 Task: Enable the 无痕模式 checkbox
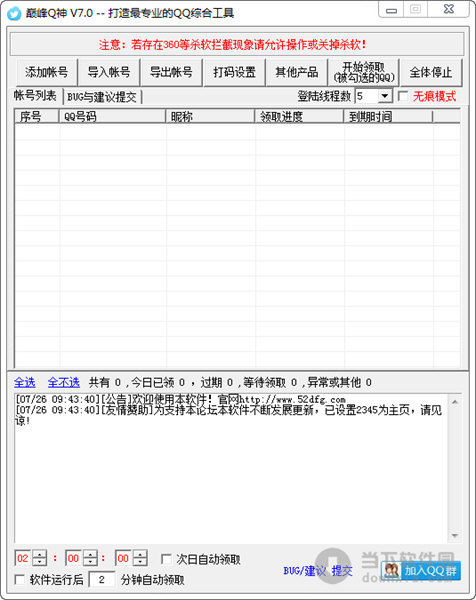click(x=403, y=96)
